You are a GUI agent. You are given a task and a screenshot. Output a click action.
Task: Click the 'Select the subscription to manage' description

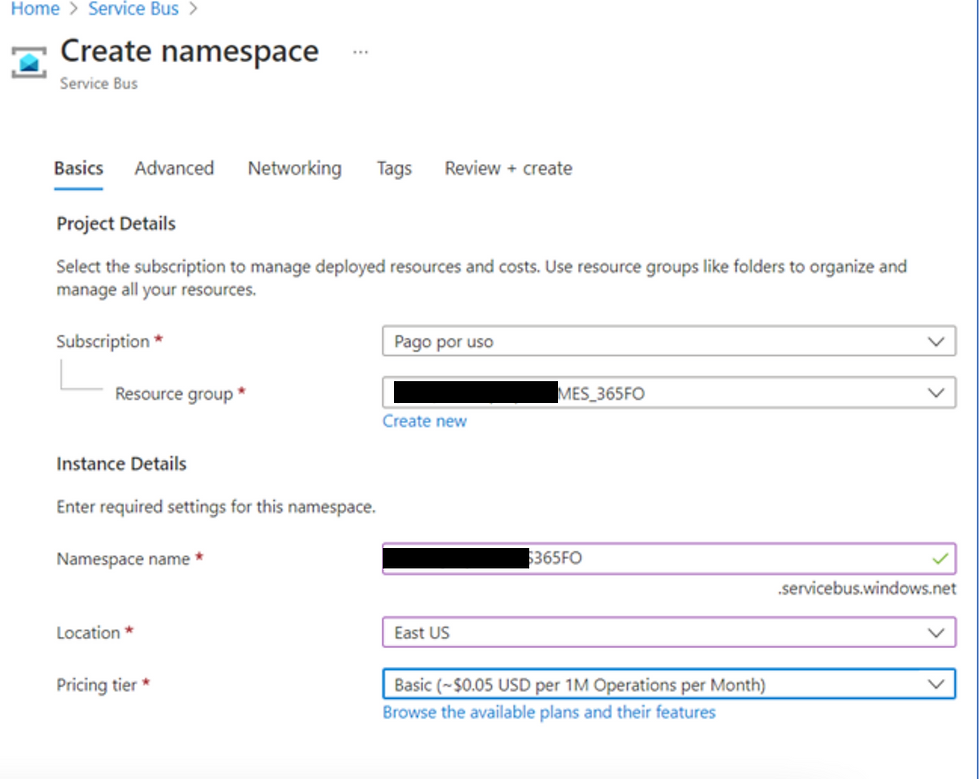(x=482, y=278)
